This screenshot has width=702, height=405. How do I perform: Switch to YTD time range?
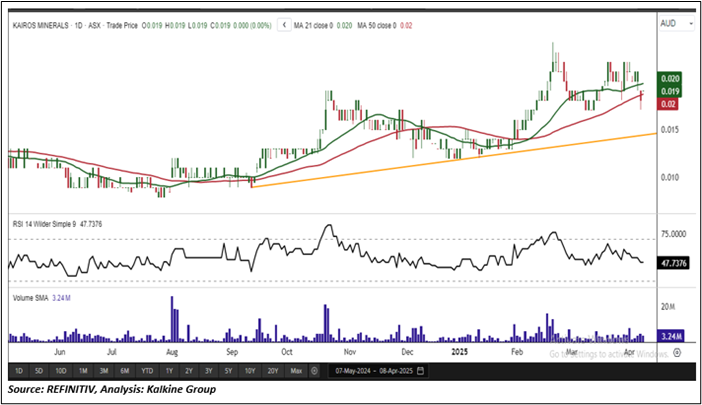147,371
